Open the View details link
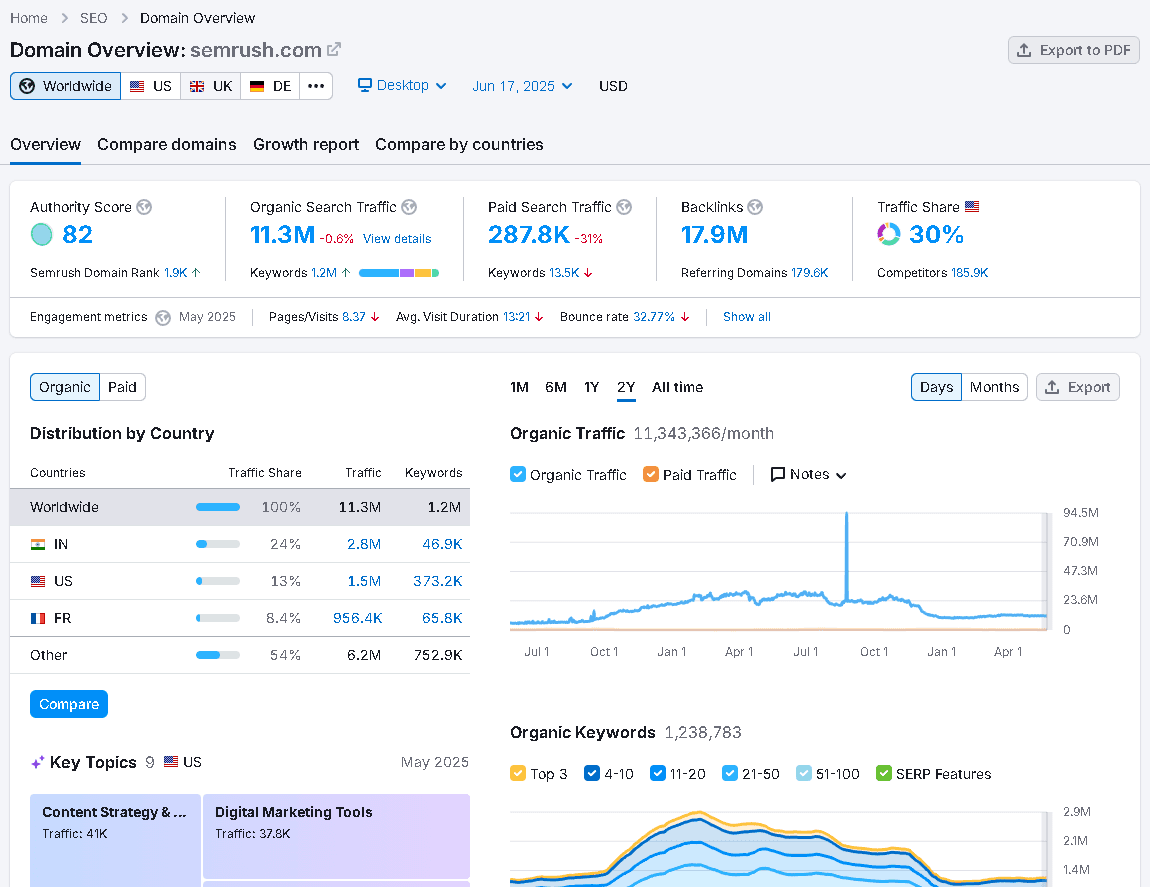Viewport: 1150px width, 887px height. coord(397,238)
